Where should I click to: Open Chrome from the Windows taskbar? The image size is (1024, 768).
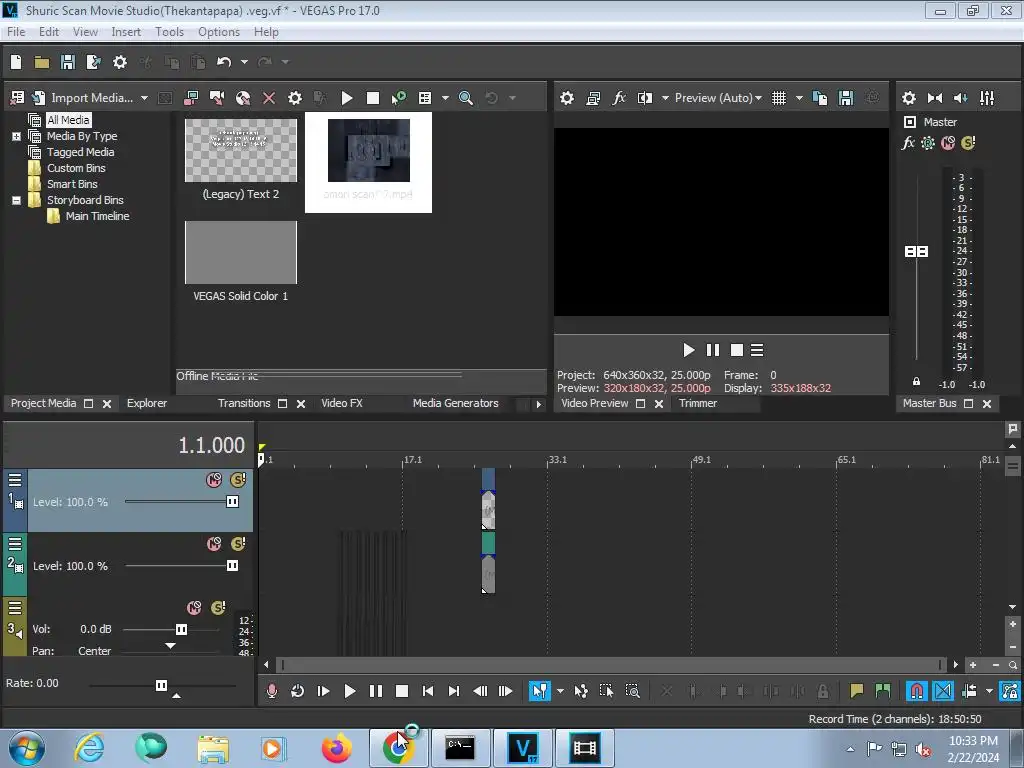point(398,748)
